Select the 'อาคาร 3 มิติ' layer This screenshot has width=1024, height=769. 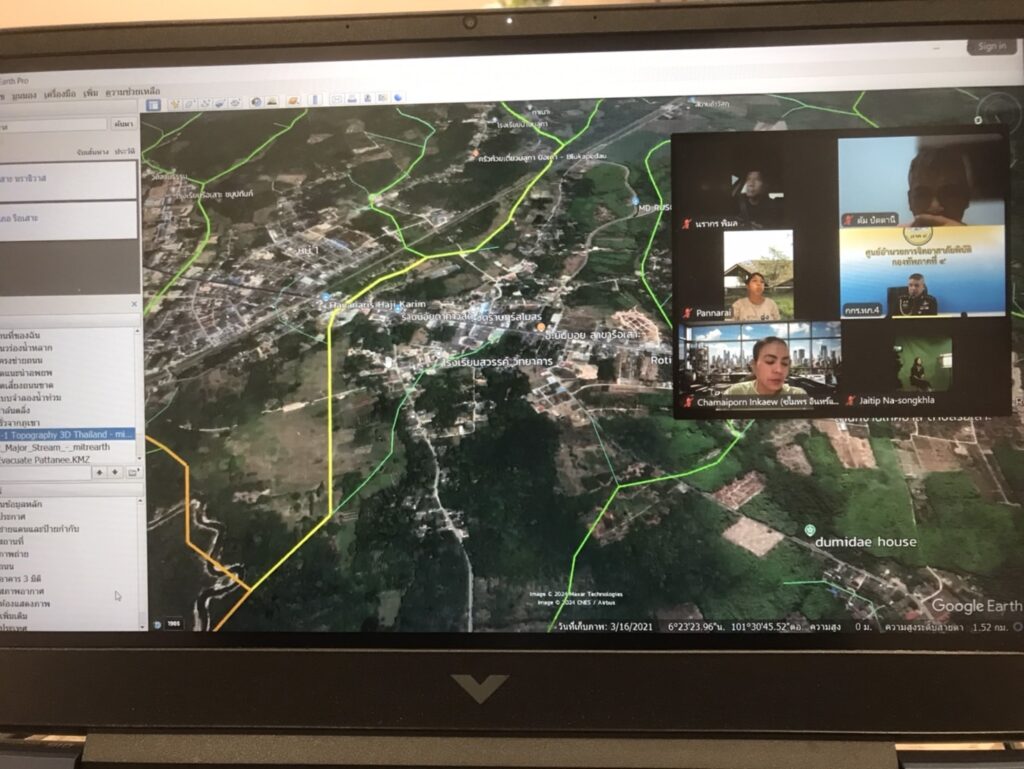pyautogui.click(x=22, y=579)
